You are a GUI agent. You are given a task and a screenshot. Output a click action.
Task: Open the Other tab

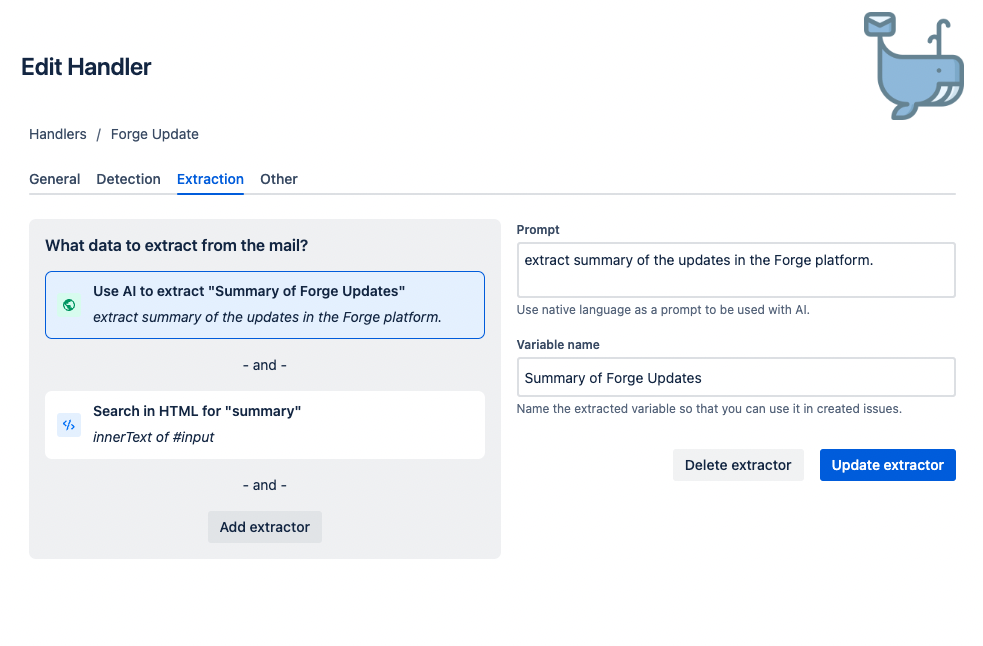pos(279,179)
